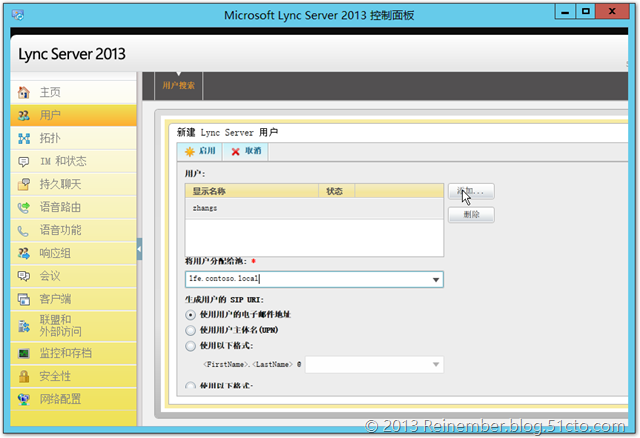Open the 监控和存档 monitoring icon

pyautogui.click(x=23, y=353)
